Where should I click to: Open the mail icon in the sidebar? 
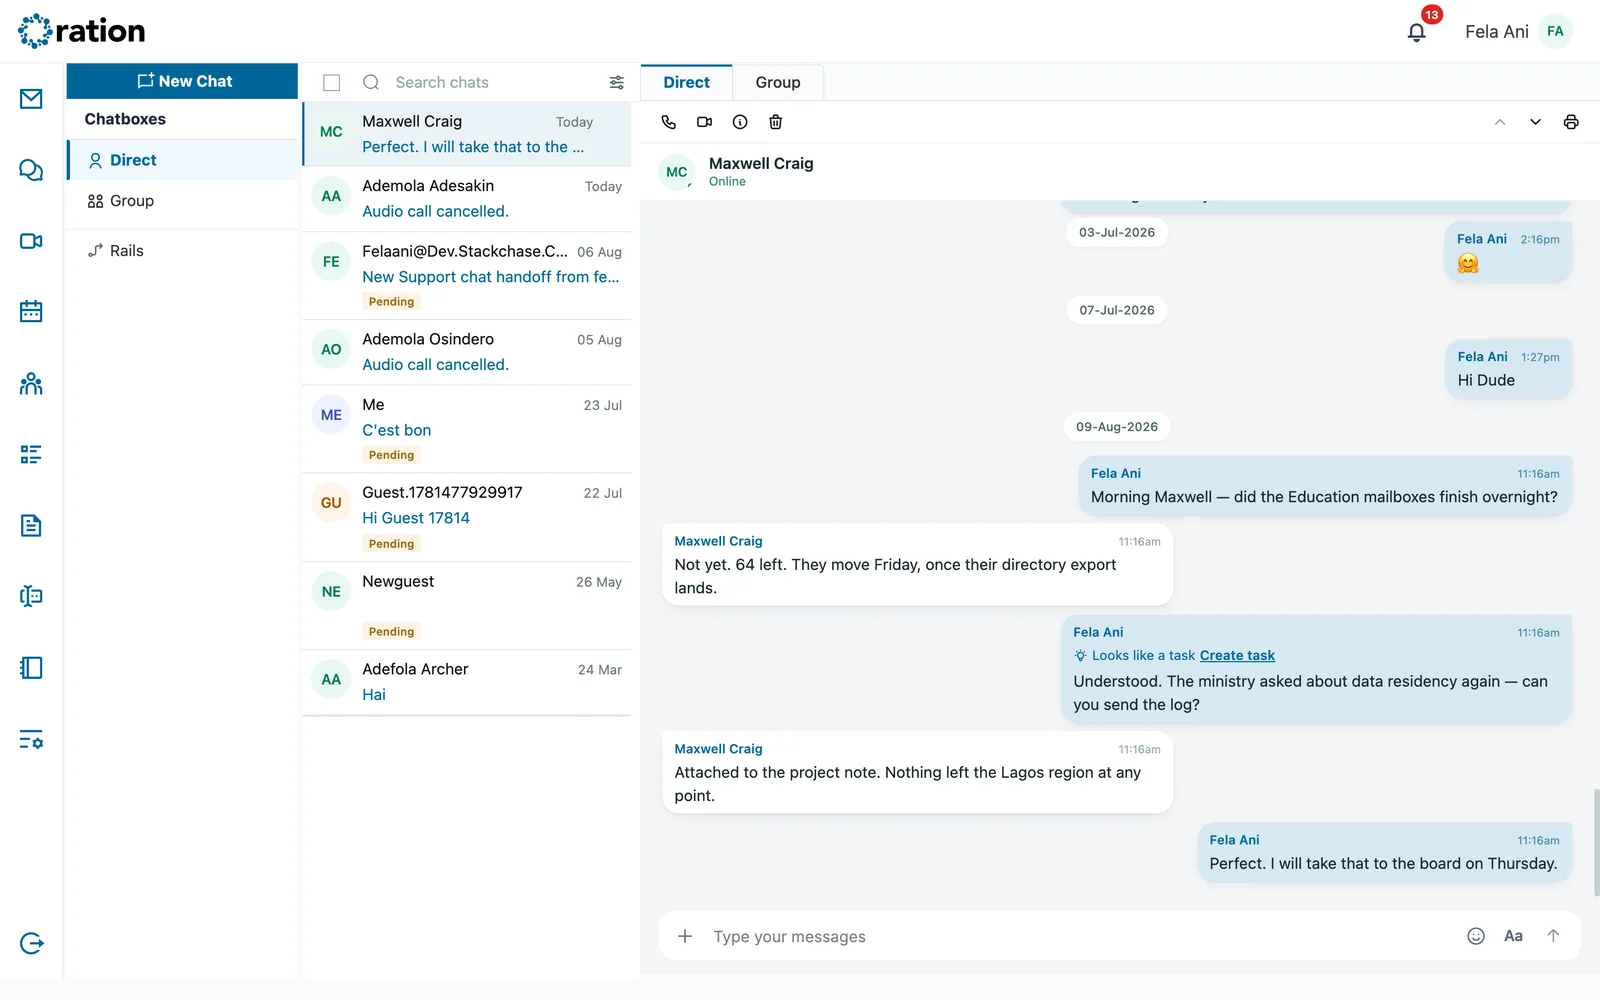31,99
